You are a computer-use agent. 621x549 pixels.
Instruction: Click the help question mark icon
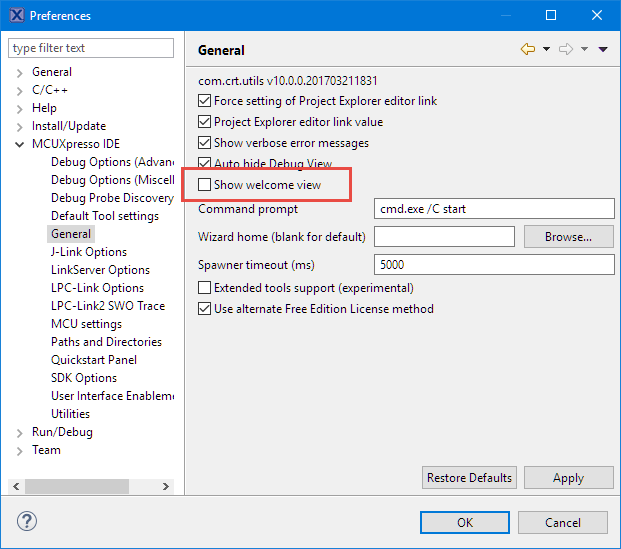click(x=27, y=522)
